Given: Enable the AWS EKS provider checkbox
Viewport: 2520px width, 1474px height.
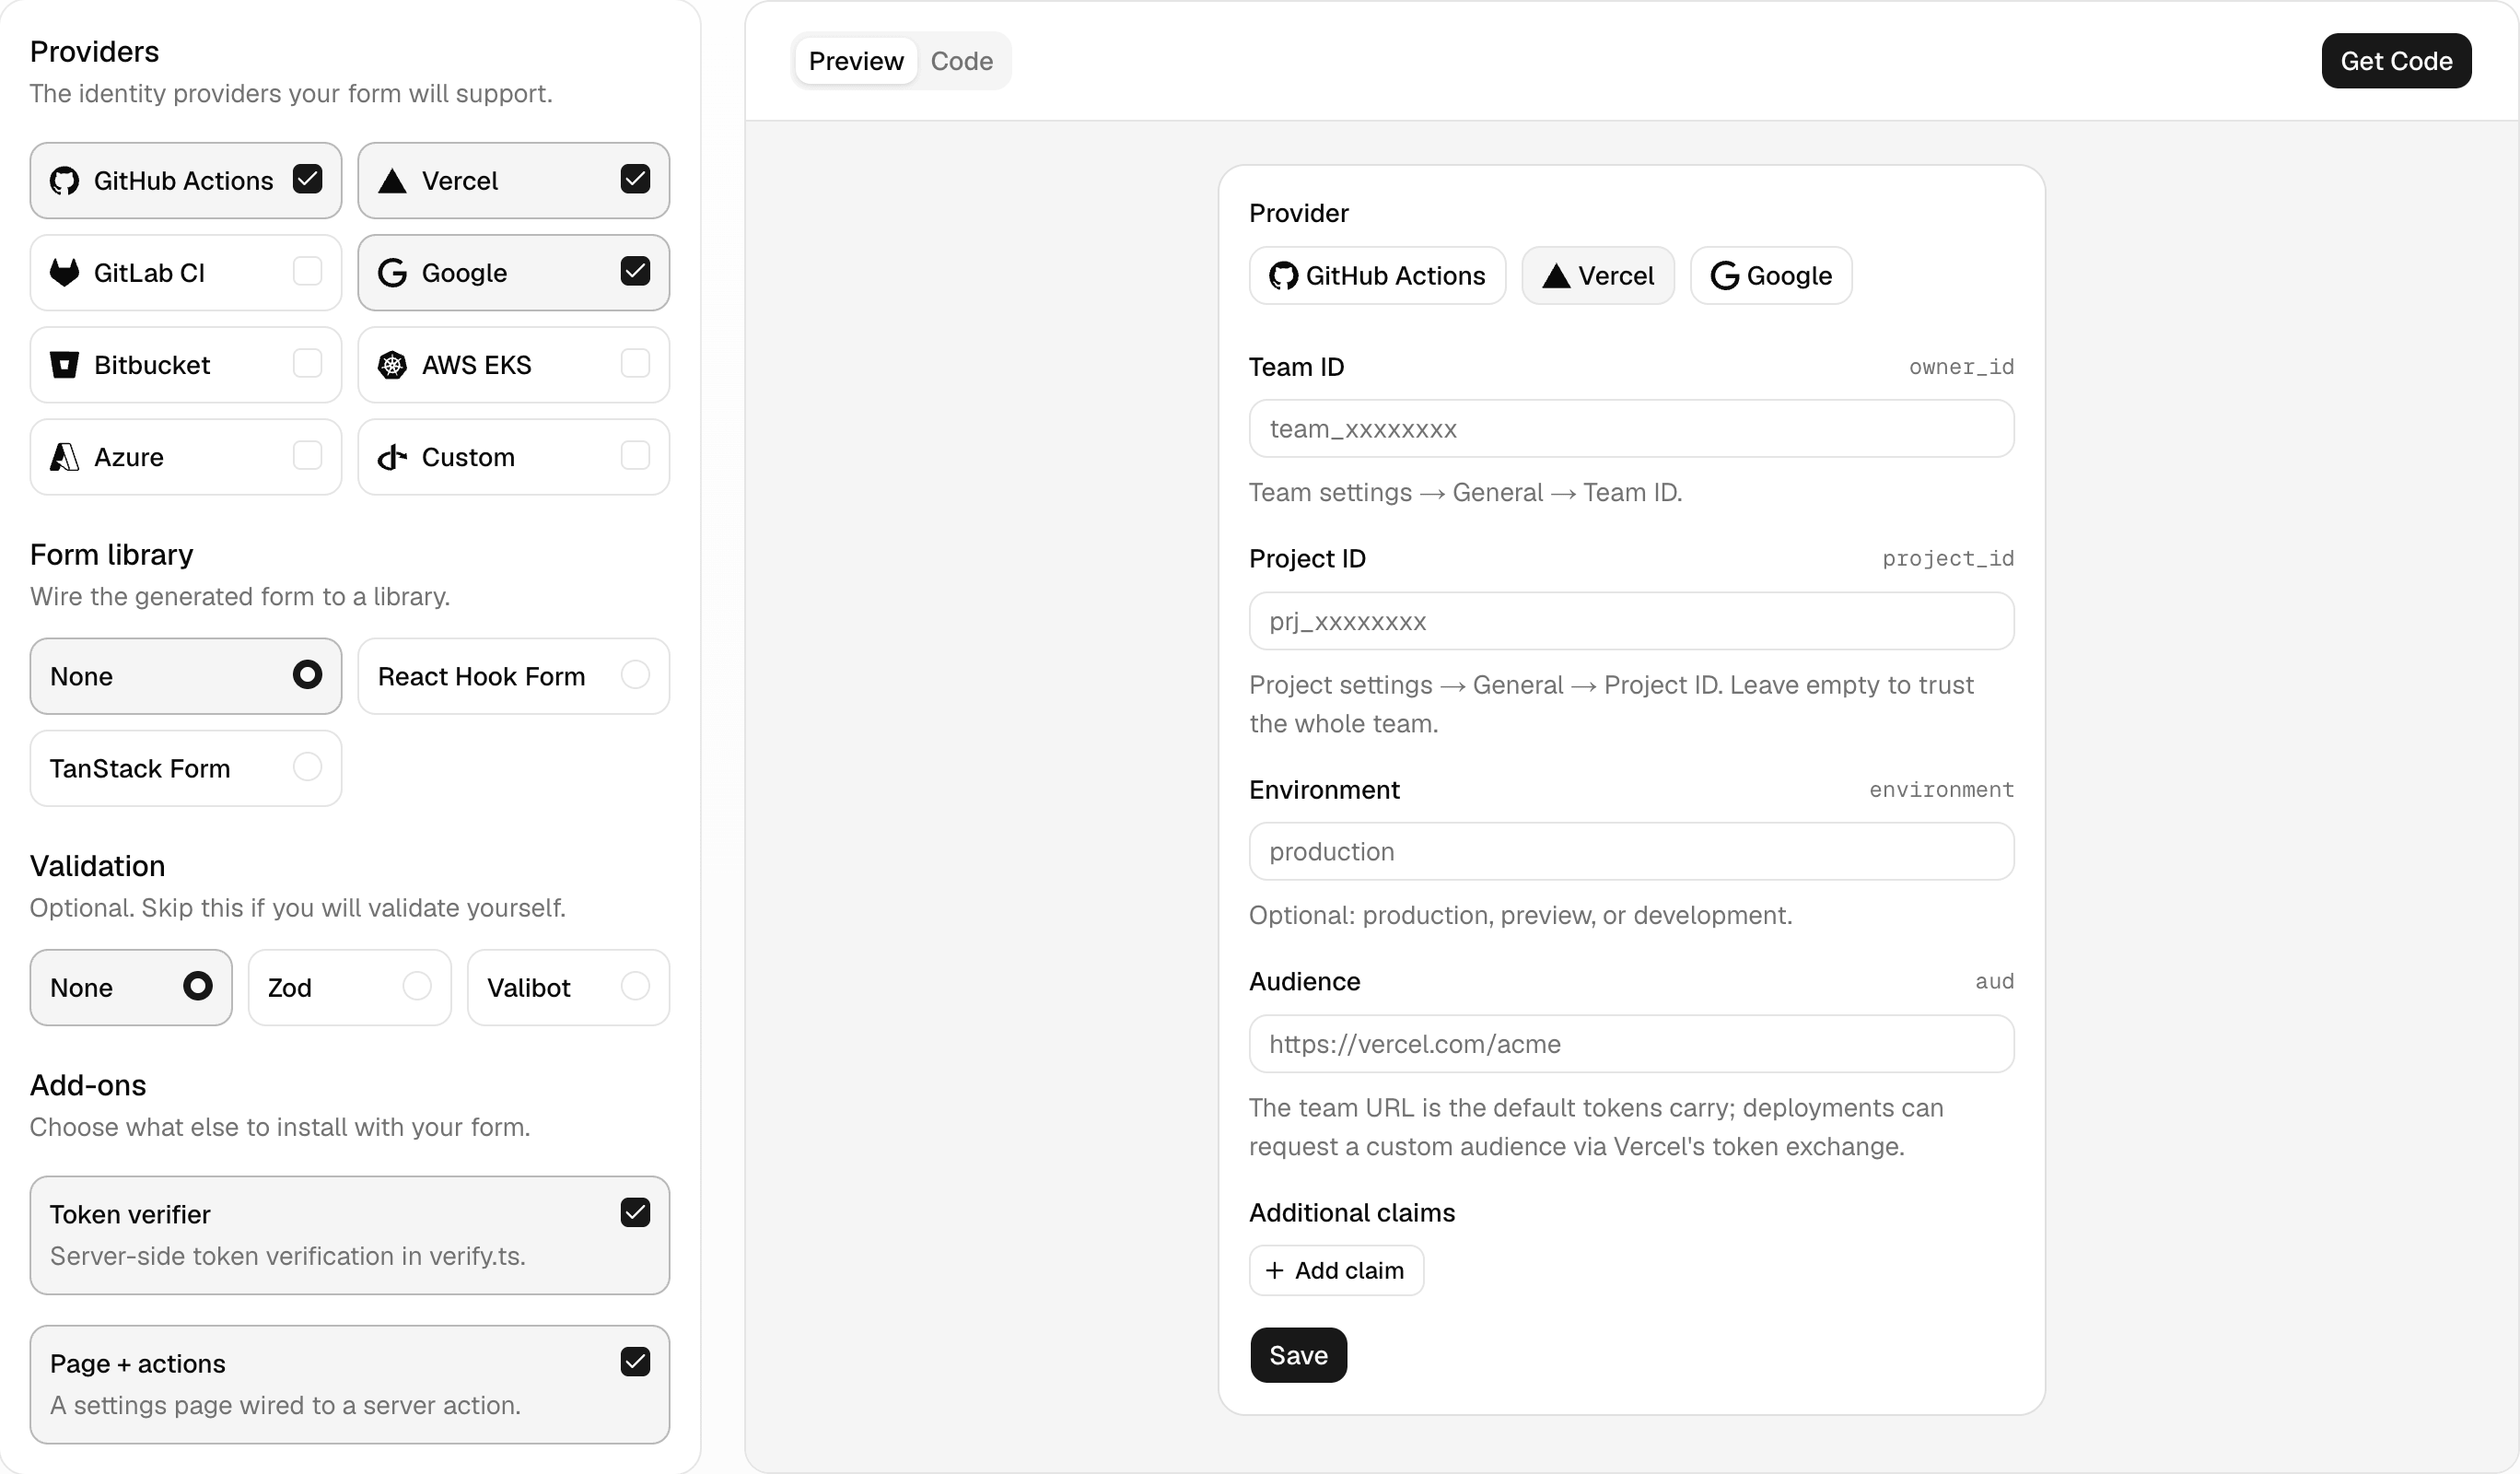Looking at the screenshot, I should (x=635, y=363).
